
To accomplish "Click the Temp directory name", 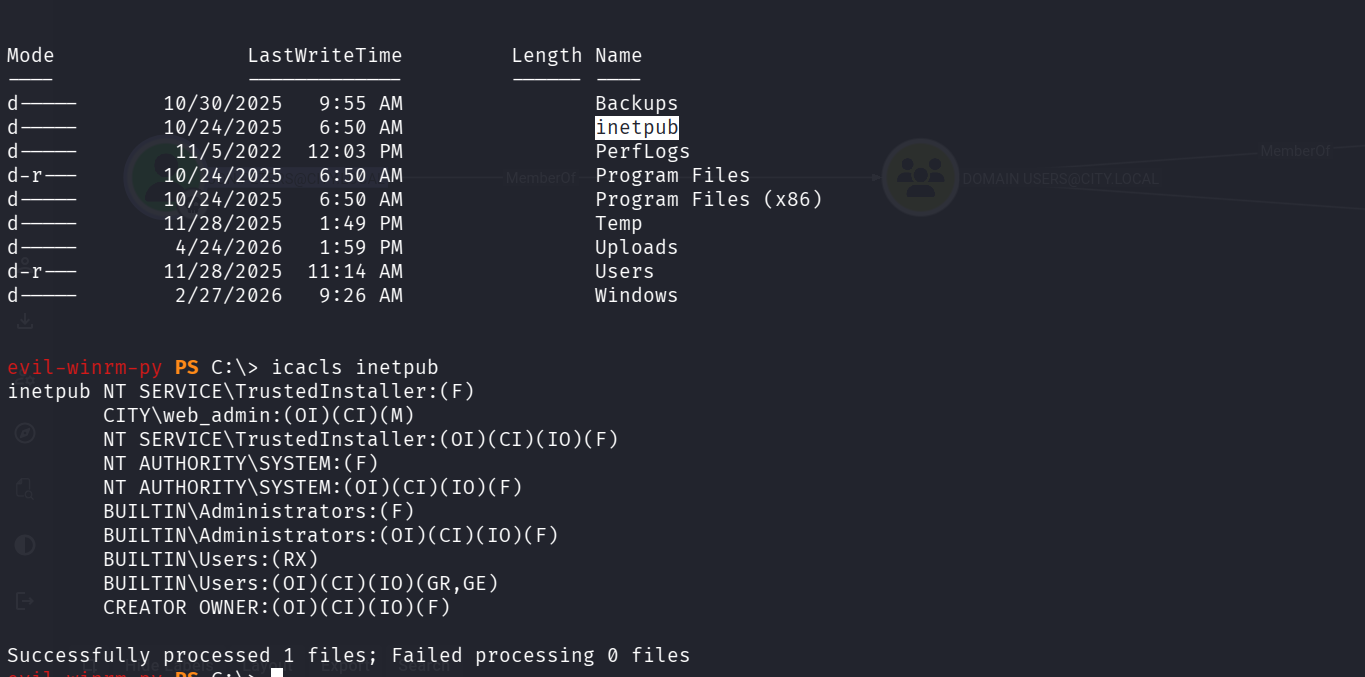I will point(618,223).
